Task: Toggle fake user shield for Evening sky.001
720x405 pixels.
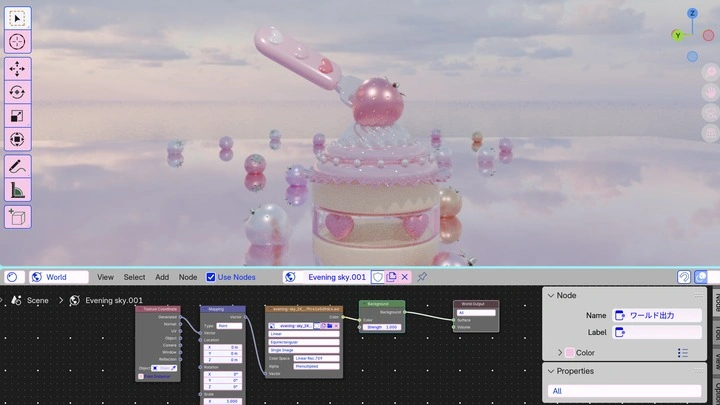Action: tap(377, 277)
